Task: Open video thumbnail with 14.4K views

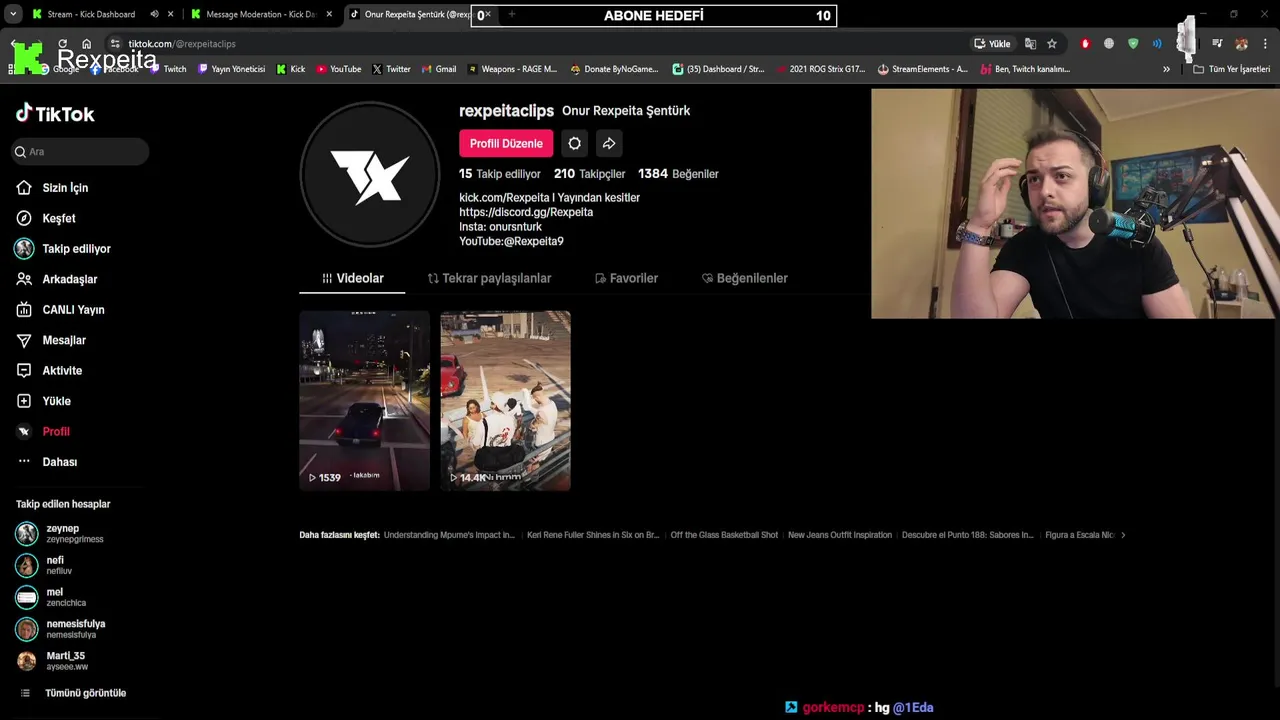Action: coord(506,400)
